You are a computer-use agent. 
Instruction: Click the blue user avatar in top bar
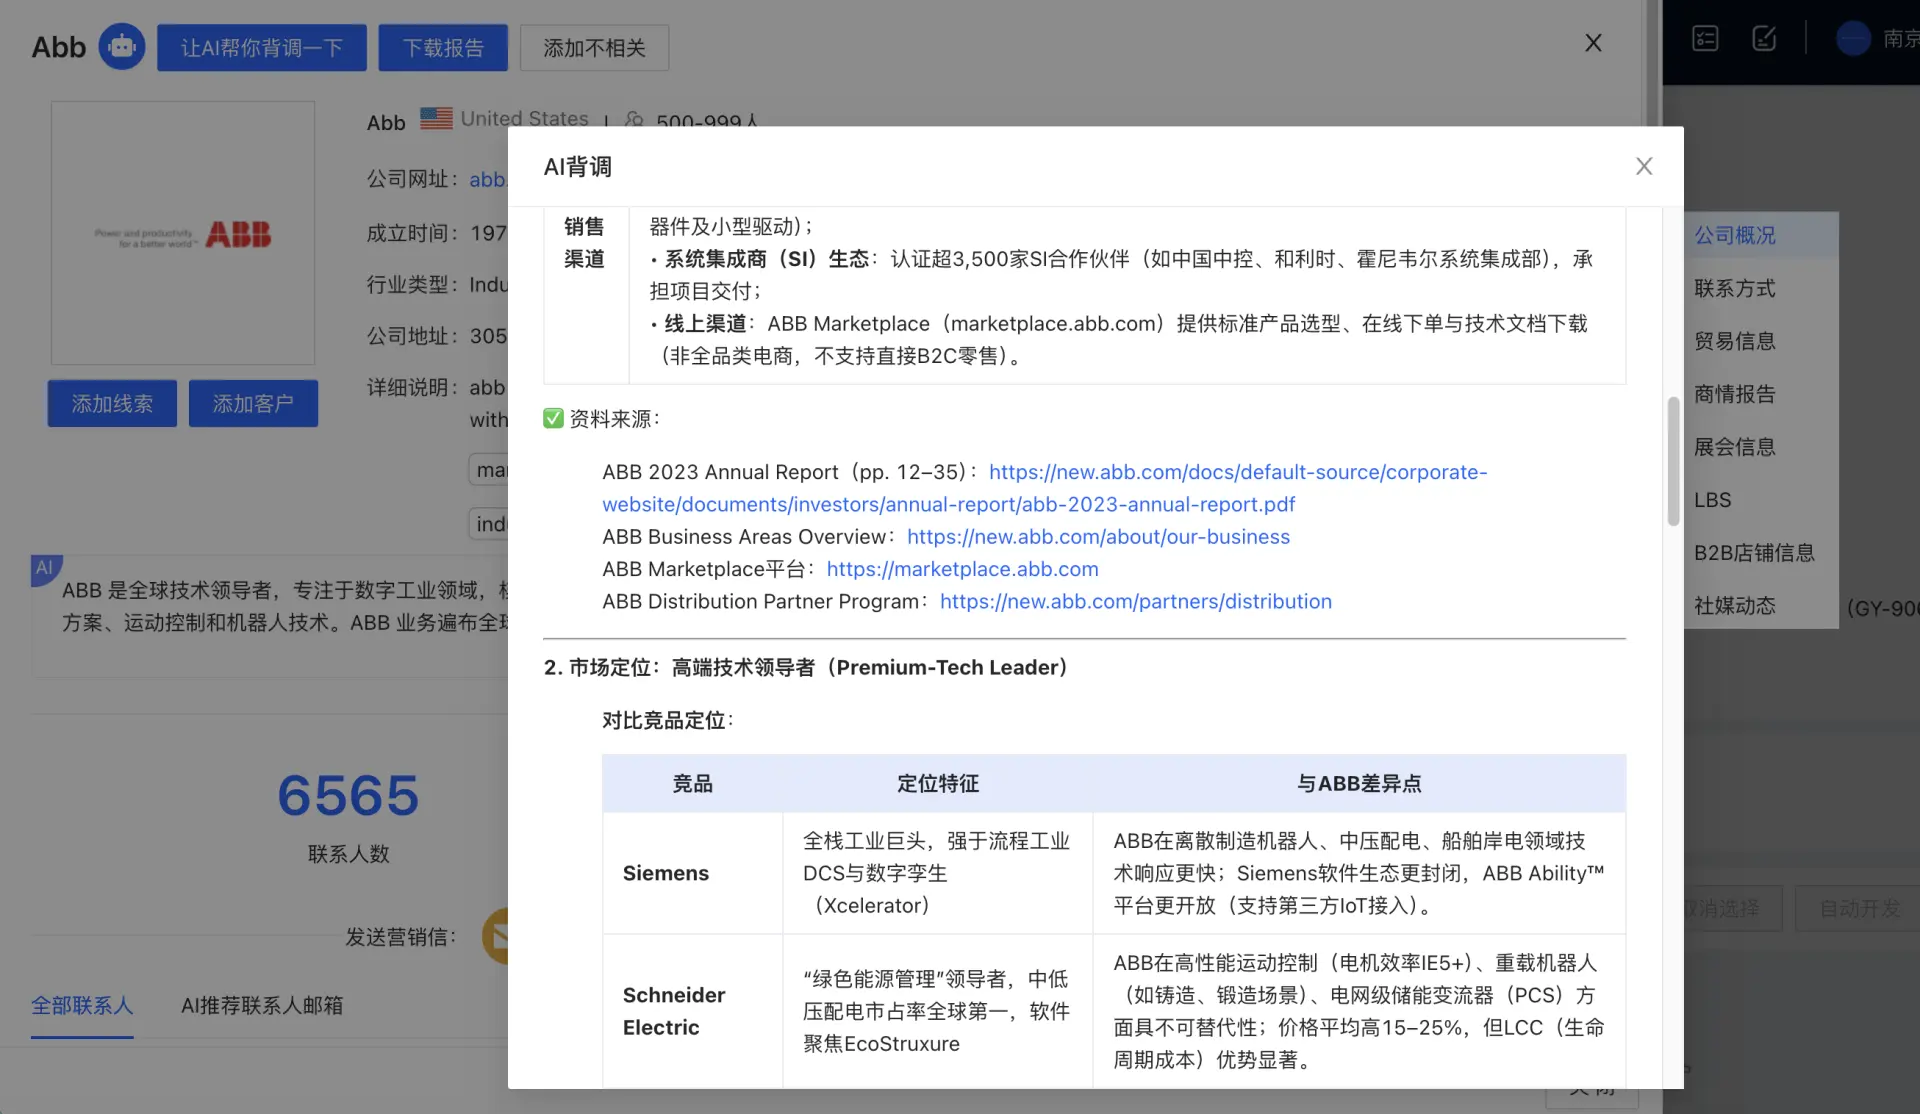pyautogui.click(x=1853, y=39)
